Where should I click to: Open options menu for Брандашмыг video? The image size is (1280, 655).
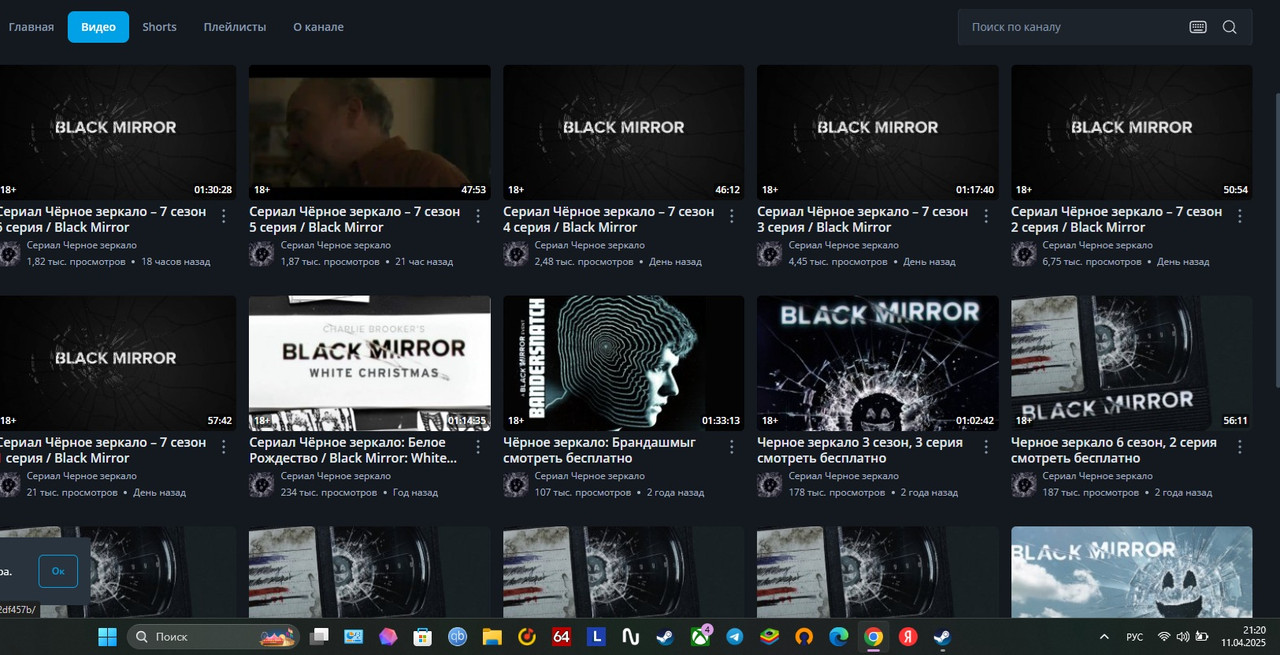pyautogui.click(x=732, y=447)
